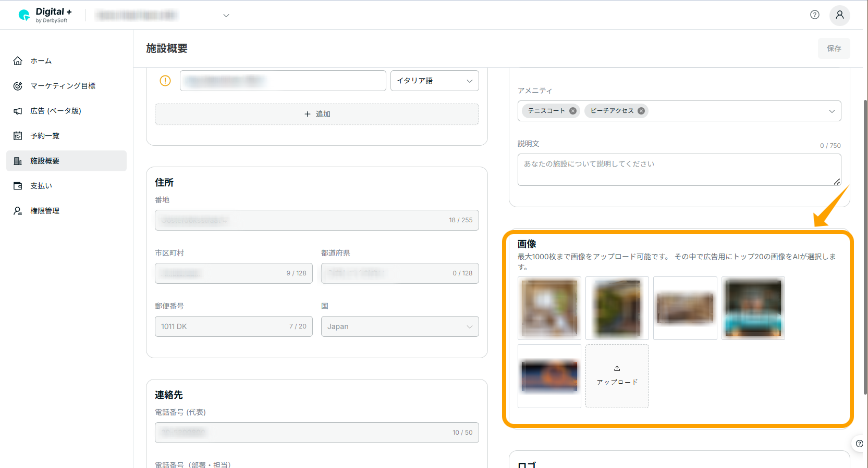Open 広告 (ベータ版) in the sidebar
Viewport: 868px width, 468px height.
66,111
